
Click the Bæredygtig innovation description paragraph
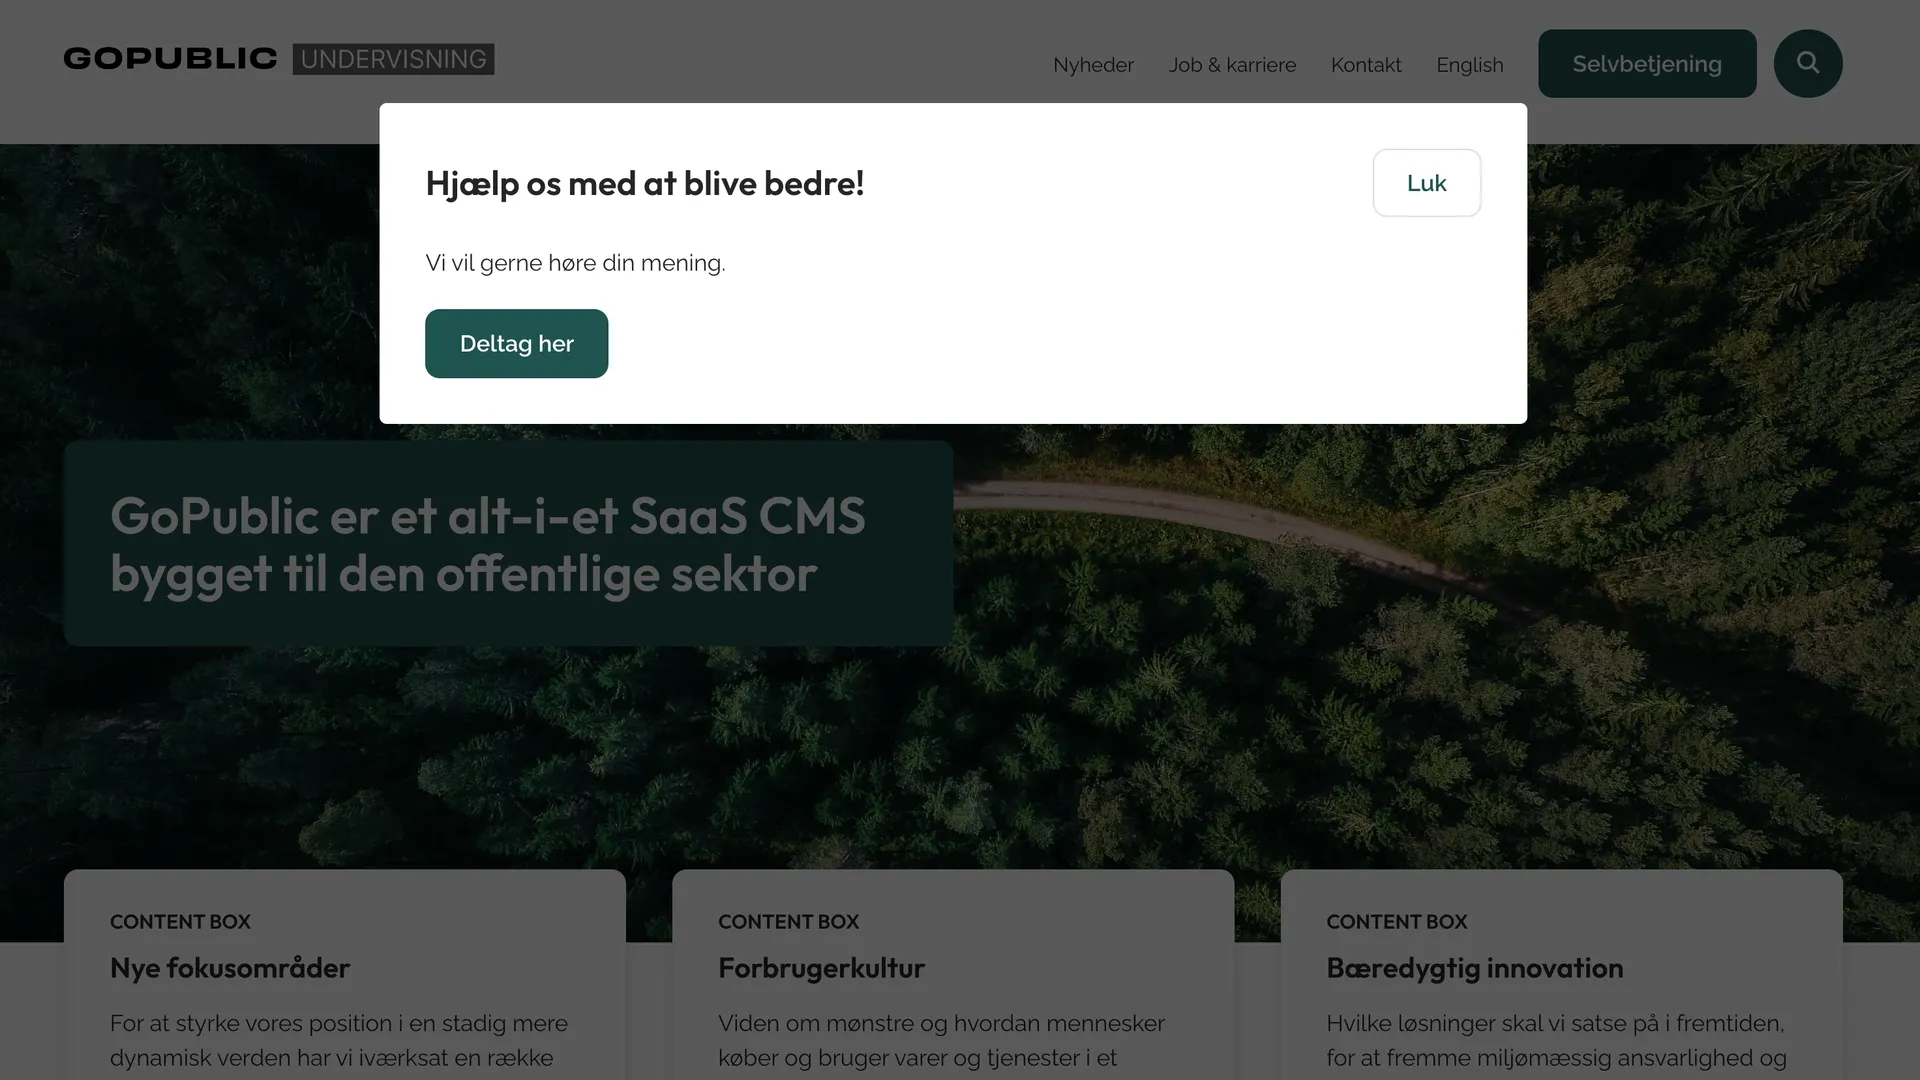point(1556,1040)
